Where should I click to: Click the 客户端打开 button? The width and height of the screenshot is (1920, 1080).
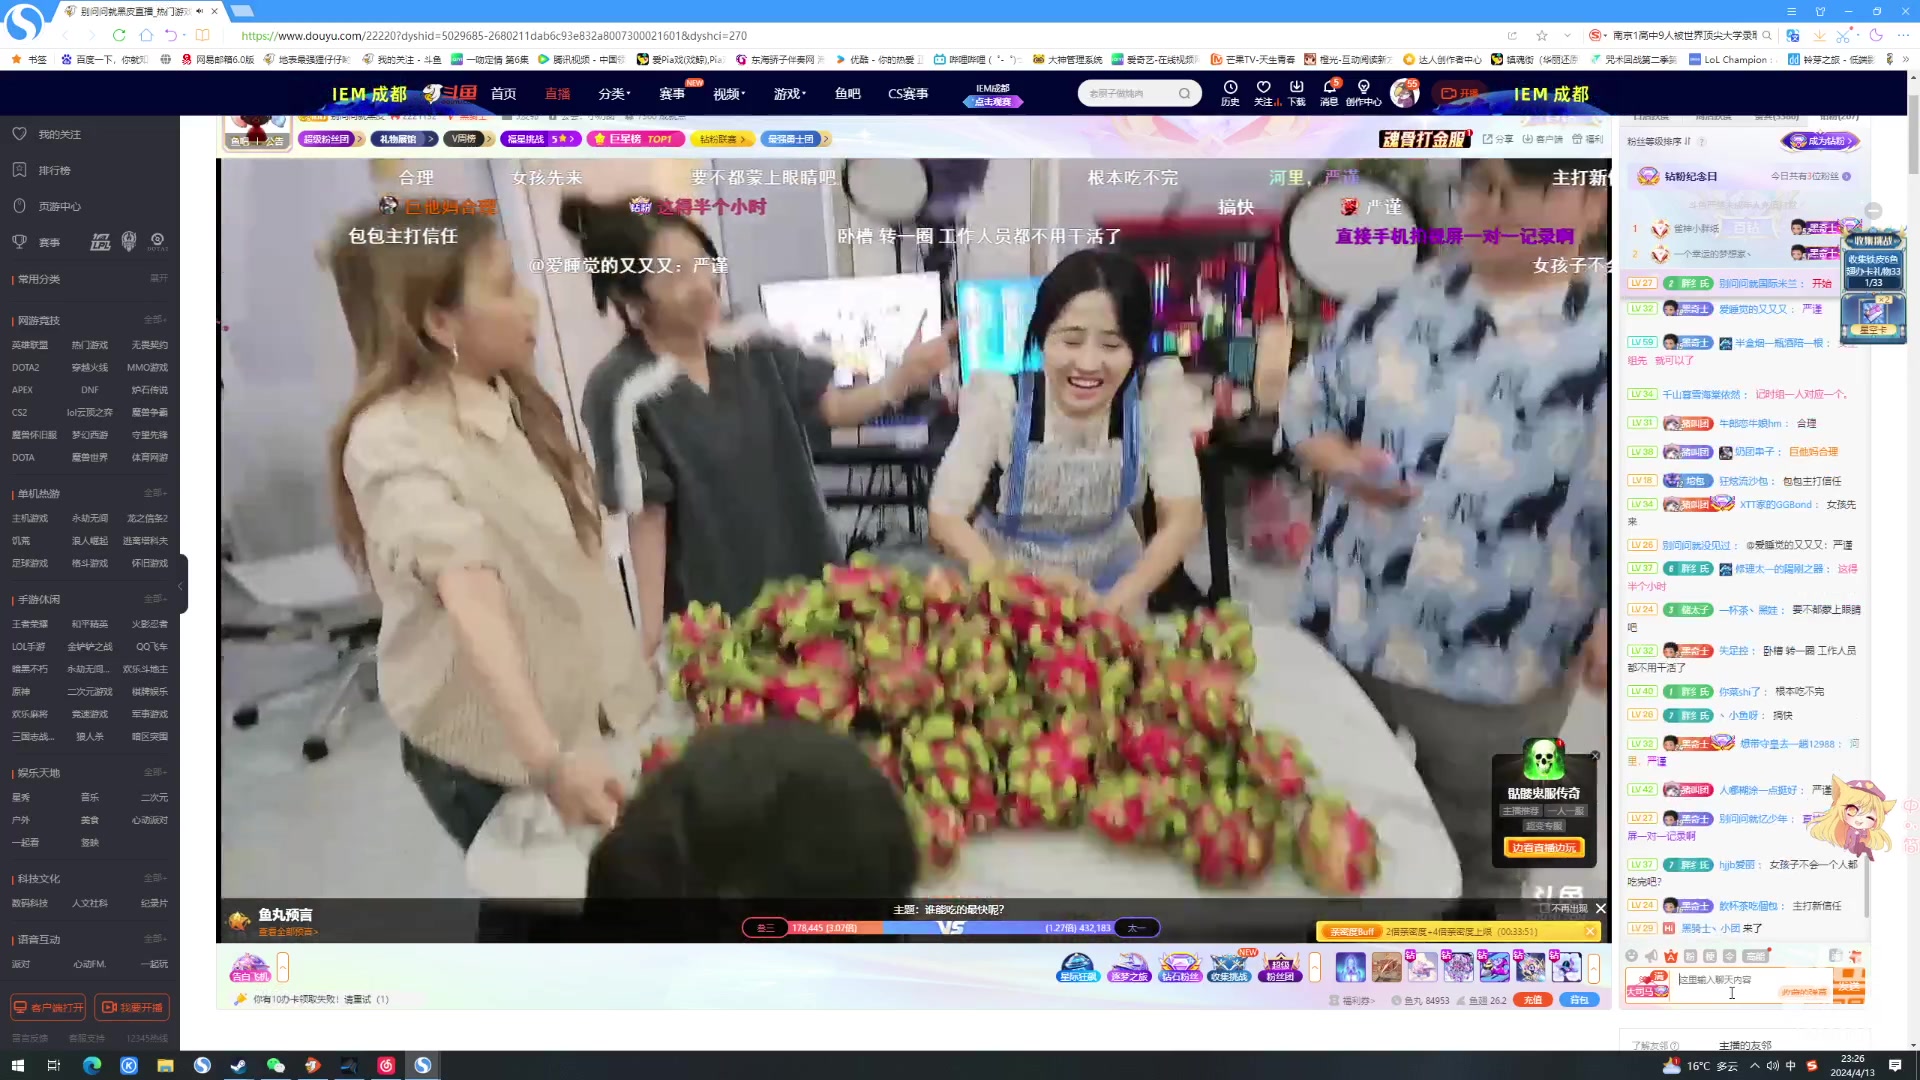[48, 1007]
